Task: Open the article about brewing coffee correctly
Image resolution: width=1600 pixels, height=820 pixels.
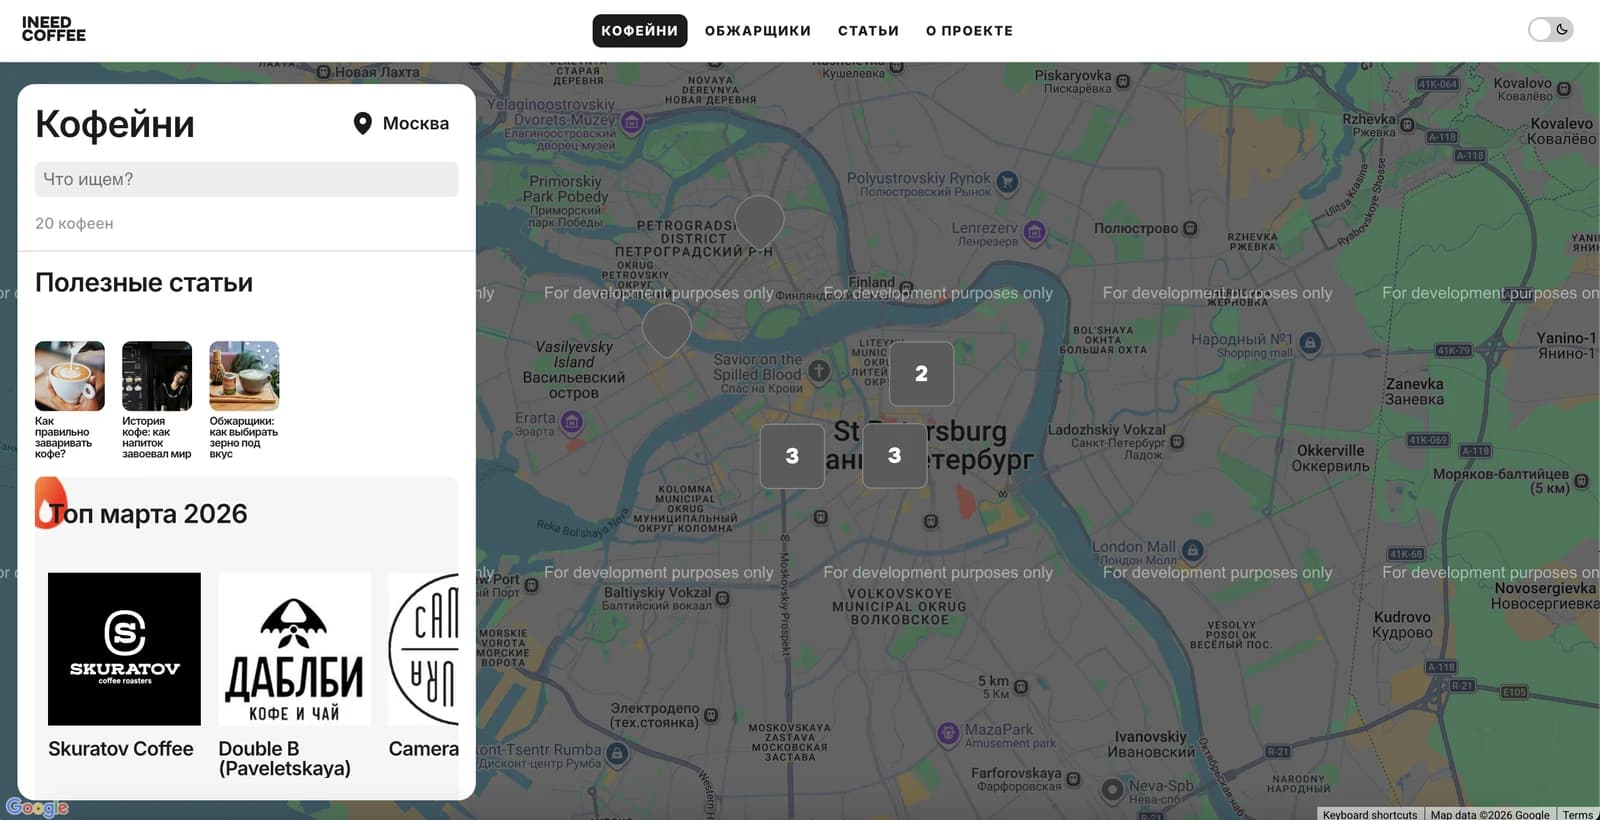Action: click(69, 377)
